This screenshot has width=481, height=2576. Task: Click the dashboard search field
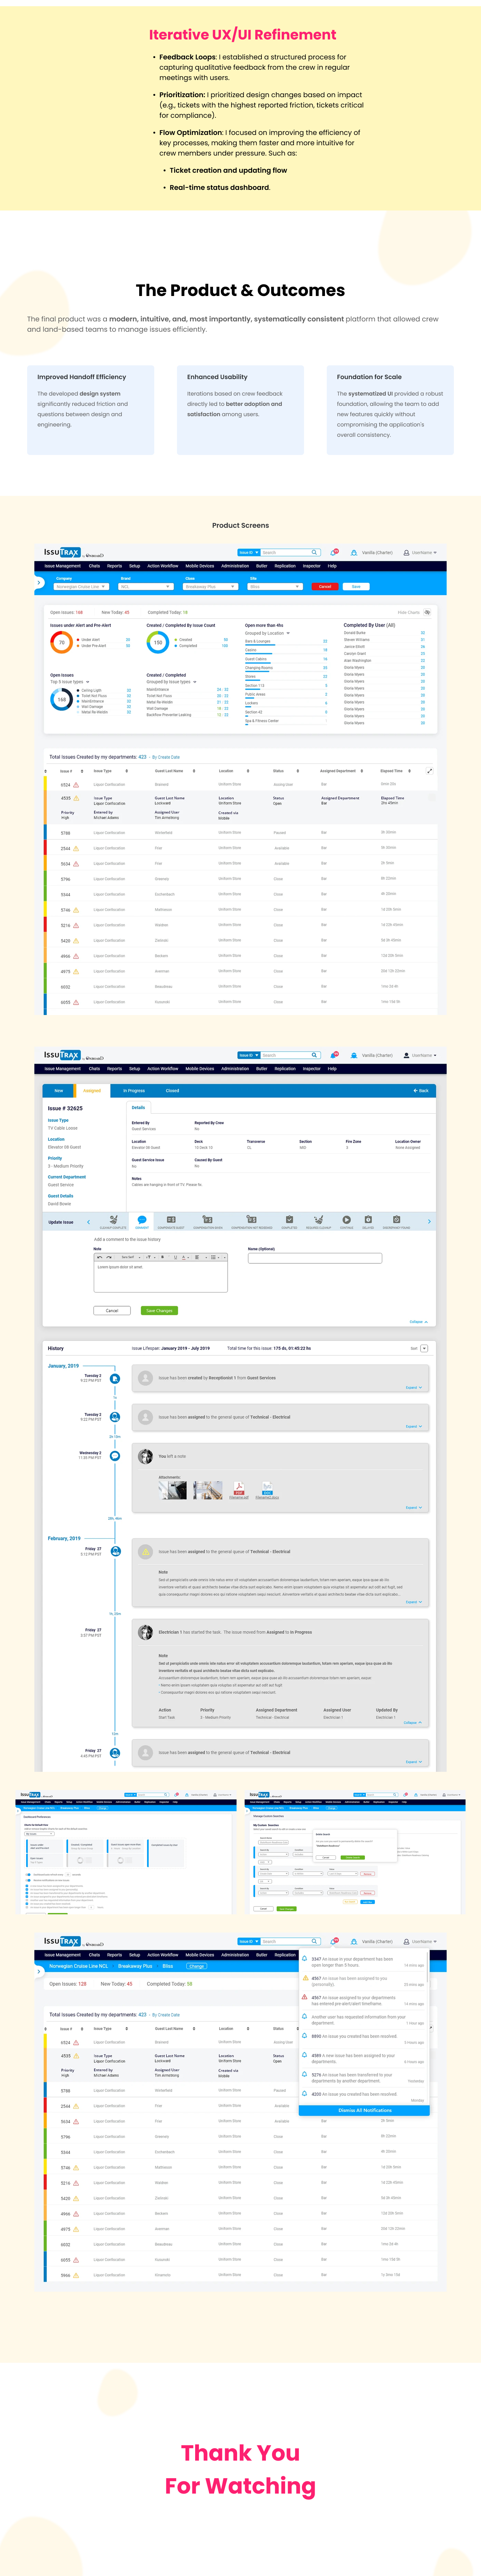click(285, 552)
